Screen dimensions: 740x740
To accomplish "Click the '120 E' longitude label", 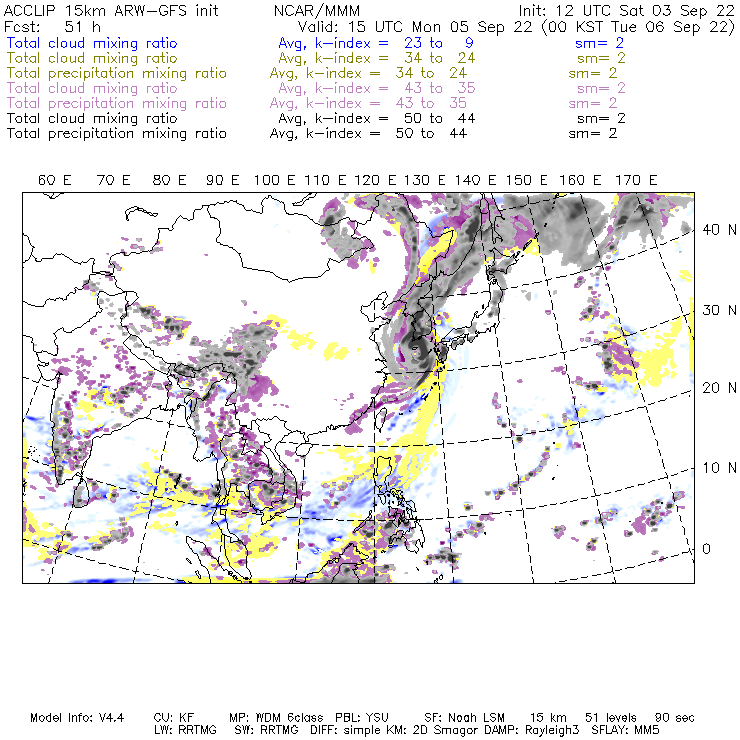I will (375, 180).
